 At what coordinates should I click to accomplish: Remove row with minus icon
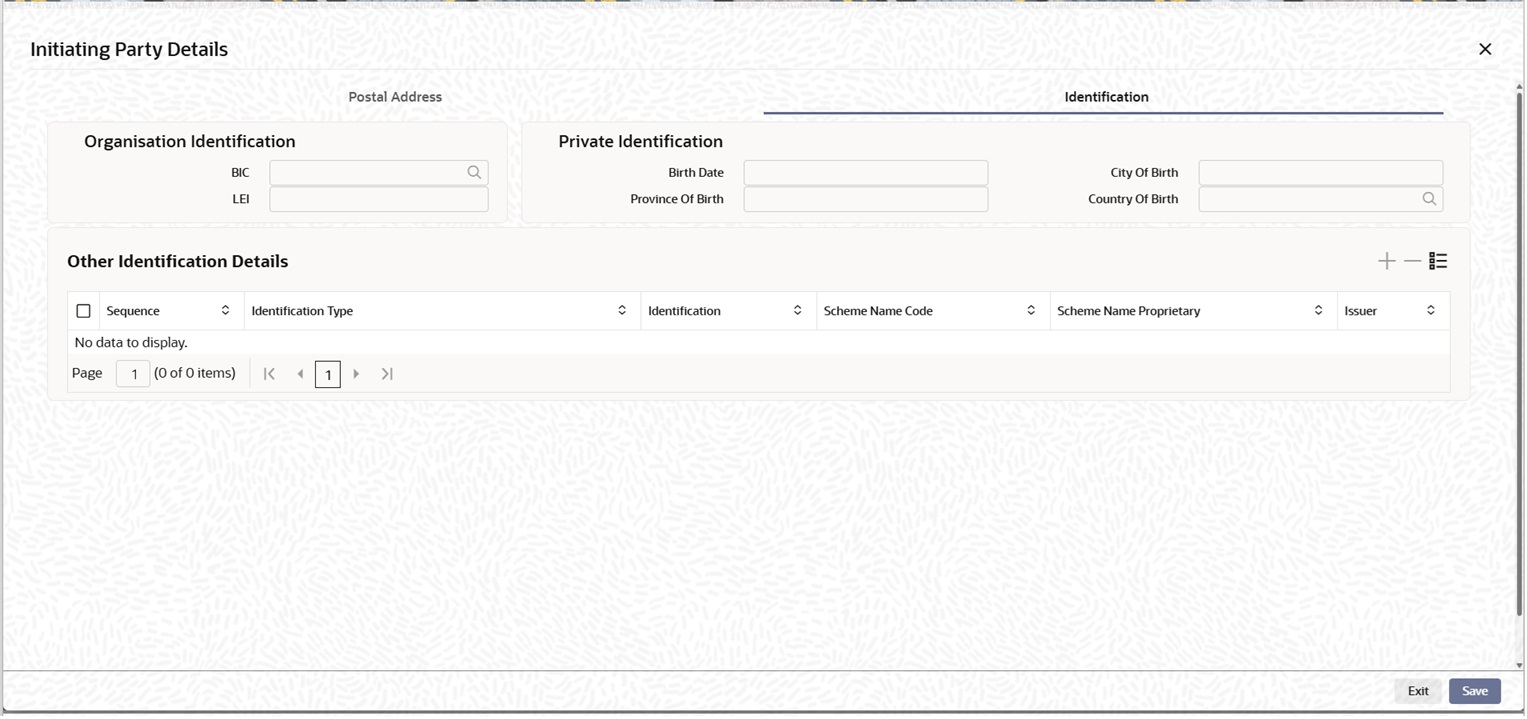click(1412, 261)
